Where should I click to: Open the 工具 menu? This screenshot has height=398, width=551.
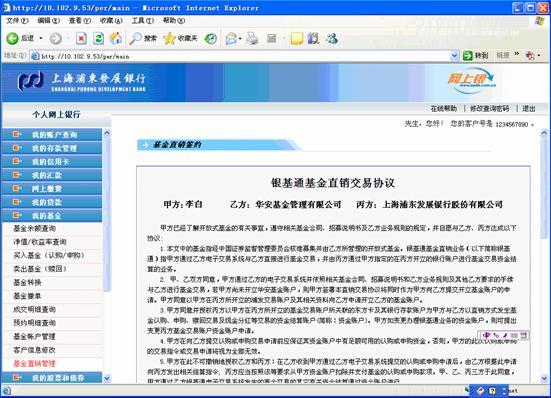coord(142,21)
